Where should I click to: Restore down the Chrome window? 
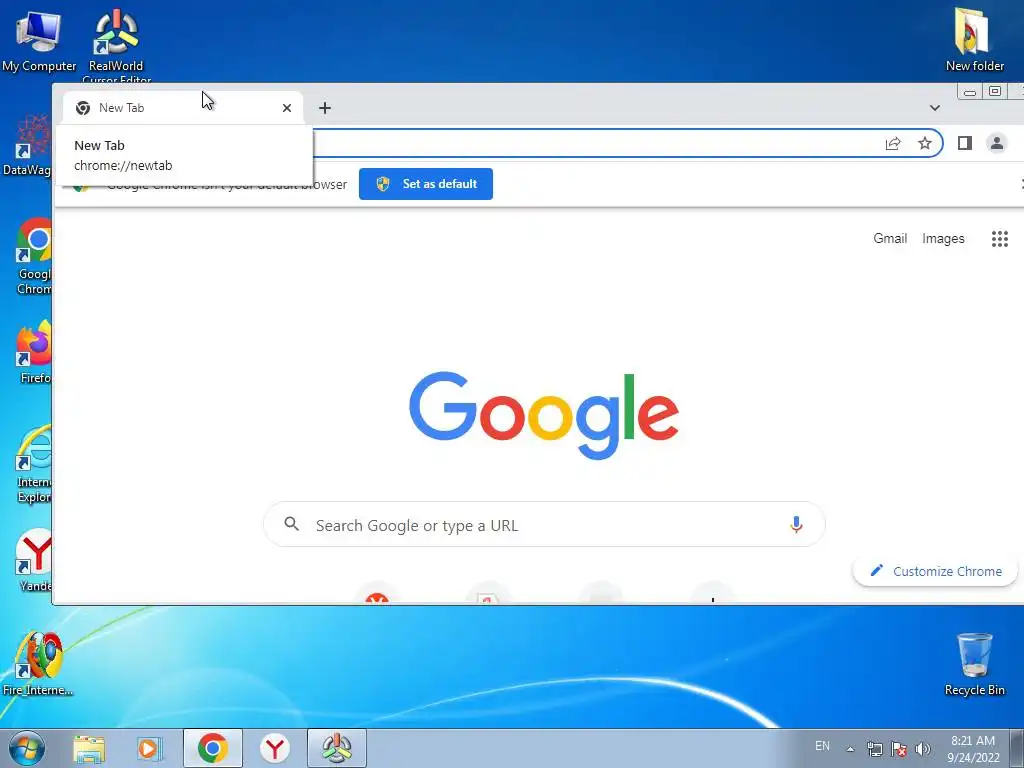point(995,91)
